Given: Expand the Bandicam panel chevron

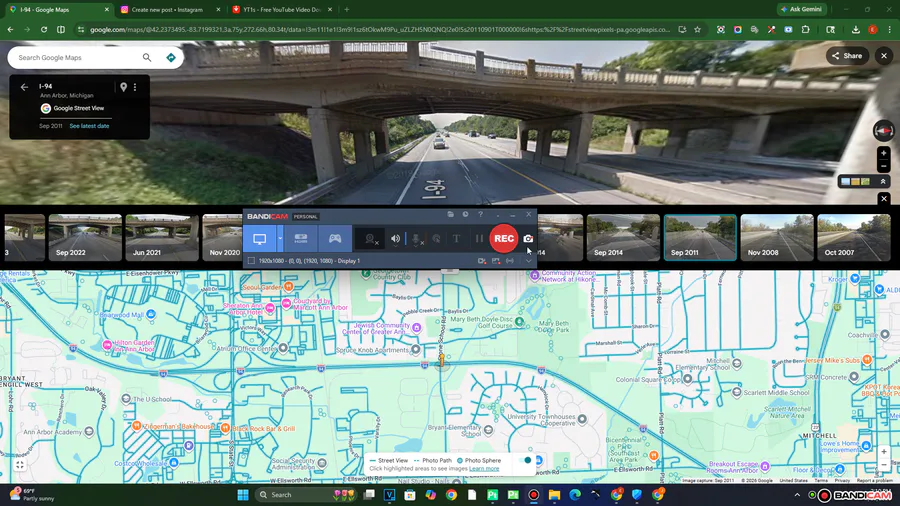Looking at the screenshot, I should [528, 261].
